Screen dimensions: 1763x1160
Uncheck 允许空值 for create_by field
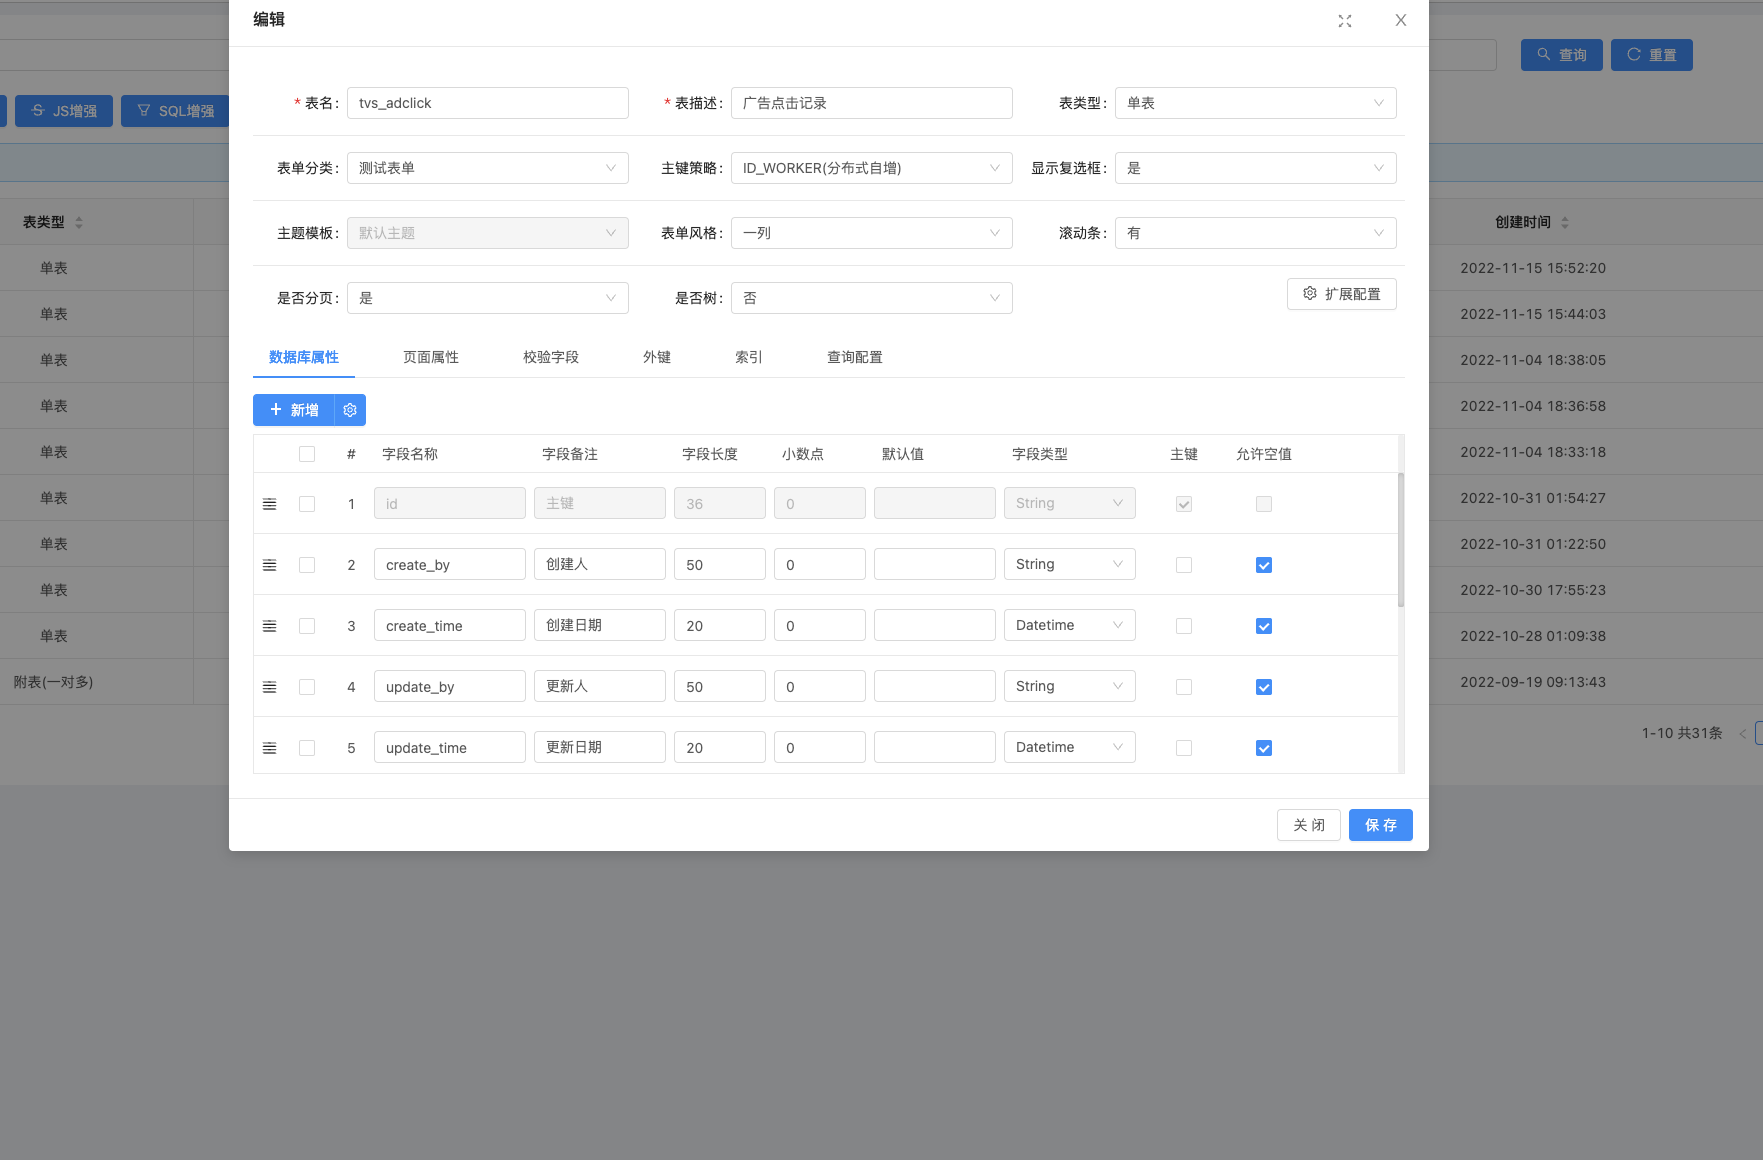click(x=1264, y=565)
